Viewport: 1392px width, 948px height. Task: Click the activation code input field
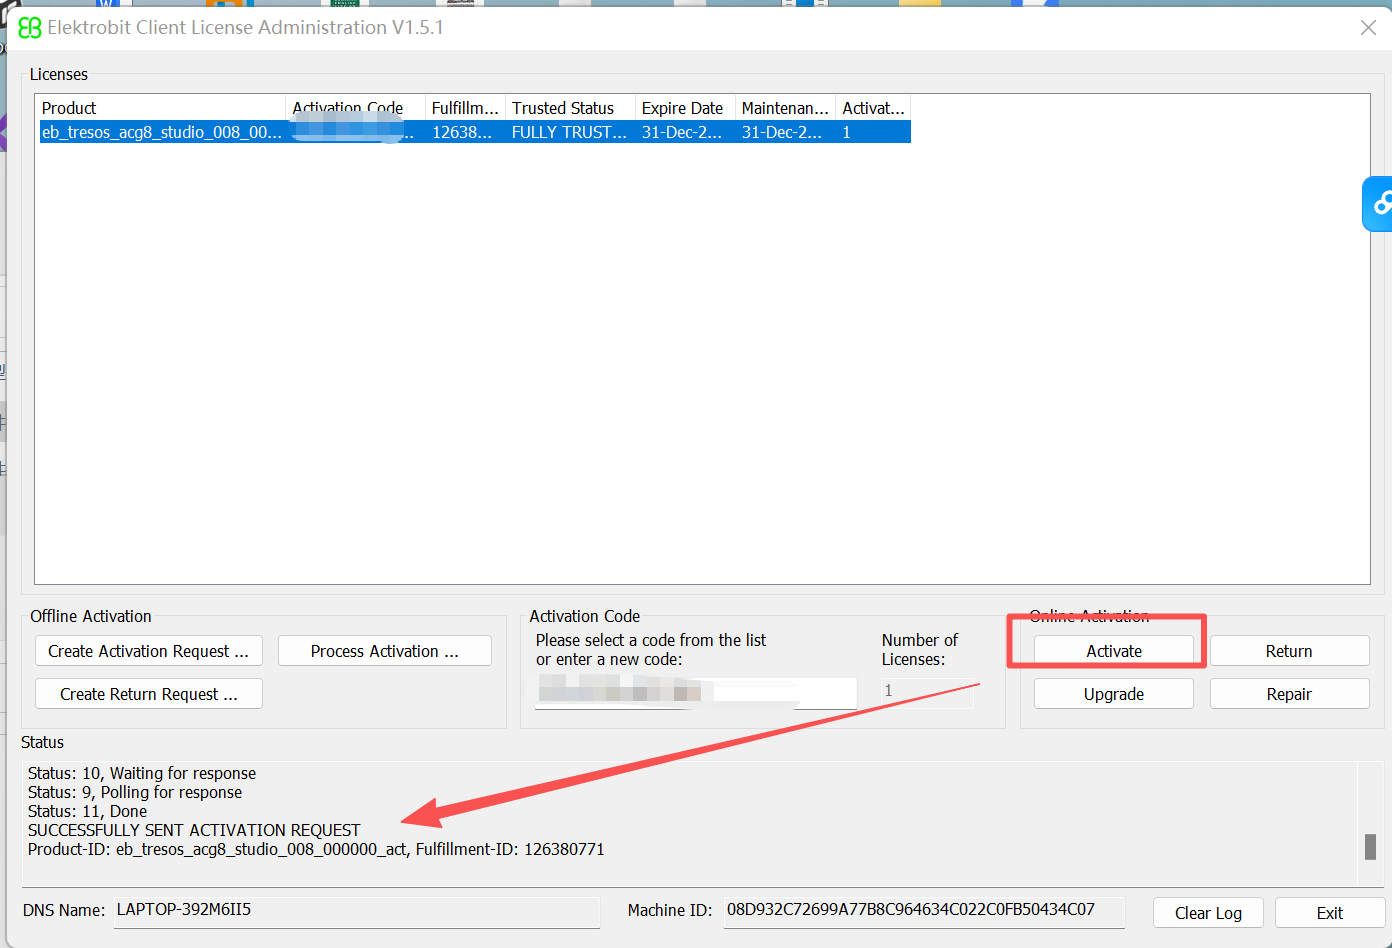[696, 692]
